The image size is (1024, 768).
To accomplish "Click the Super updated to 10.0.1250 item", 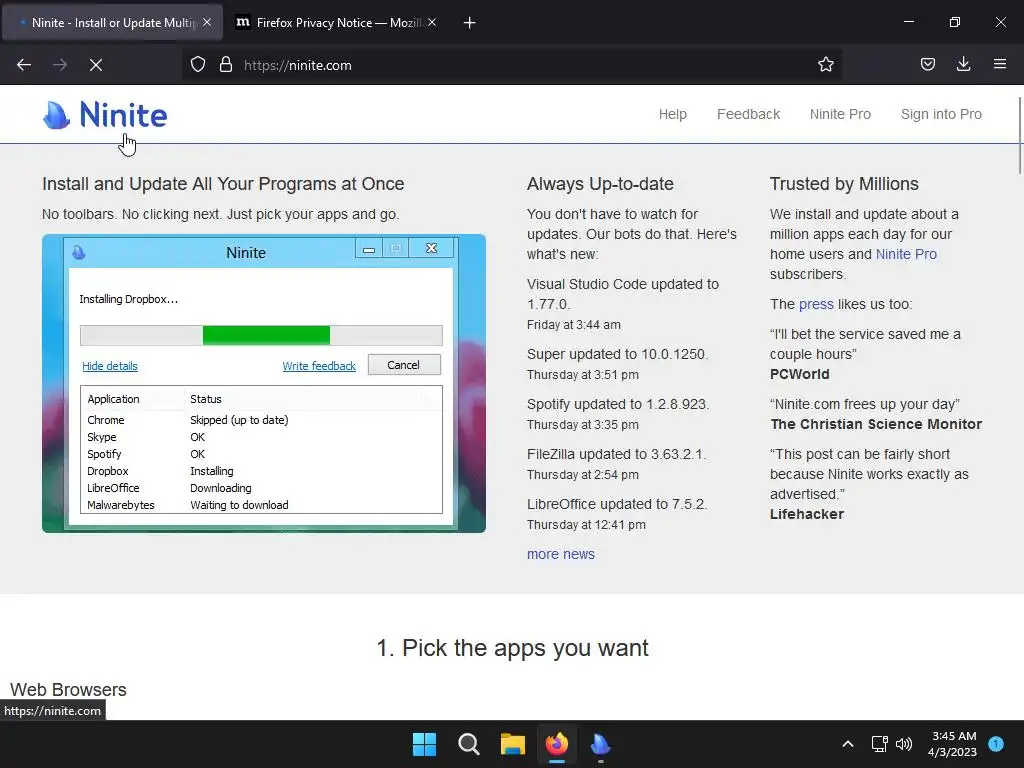I will [x=617, y=354].
